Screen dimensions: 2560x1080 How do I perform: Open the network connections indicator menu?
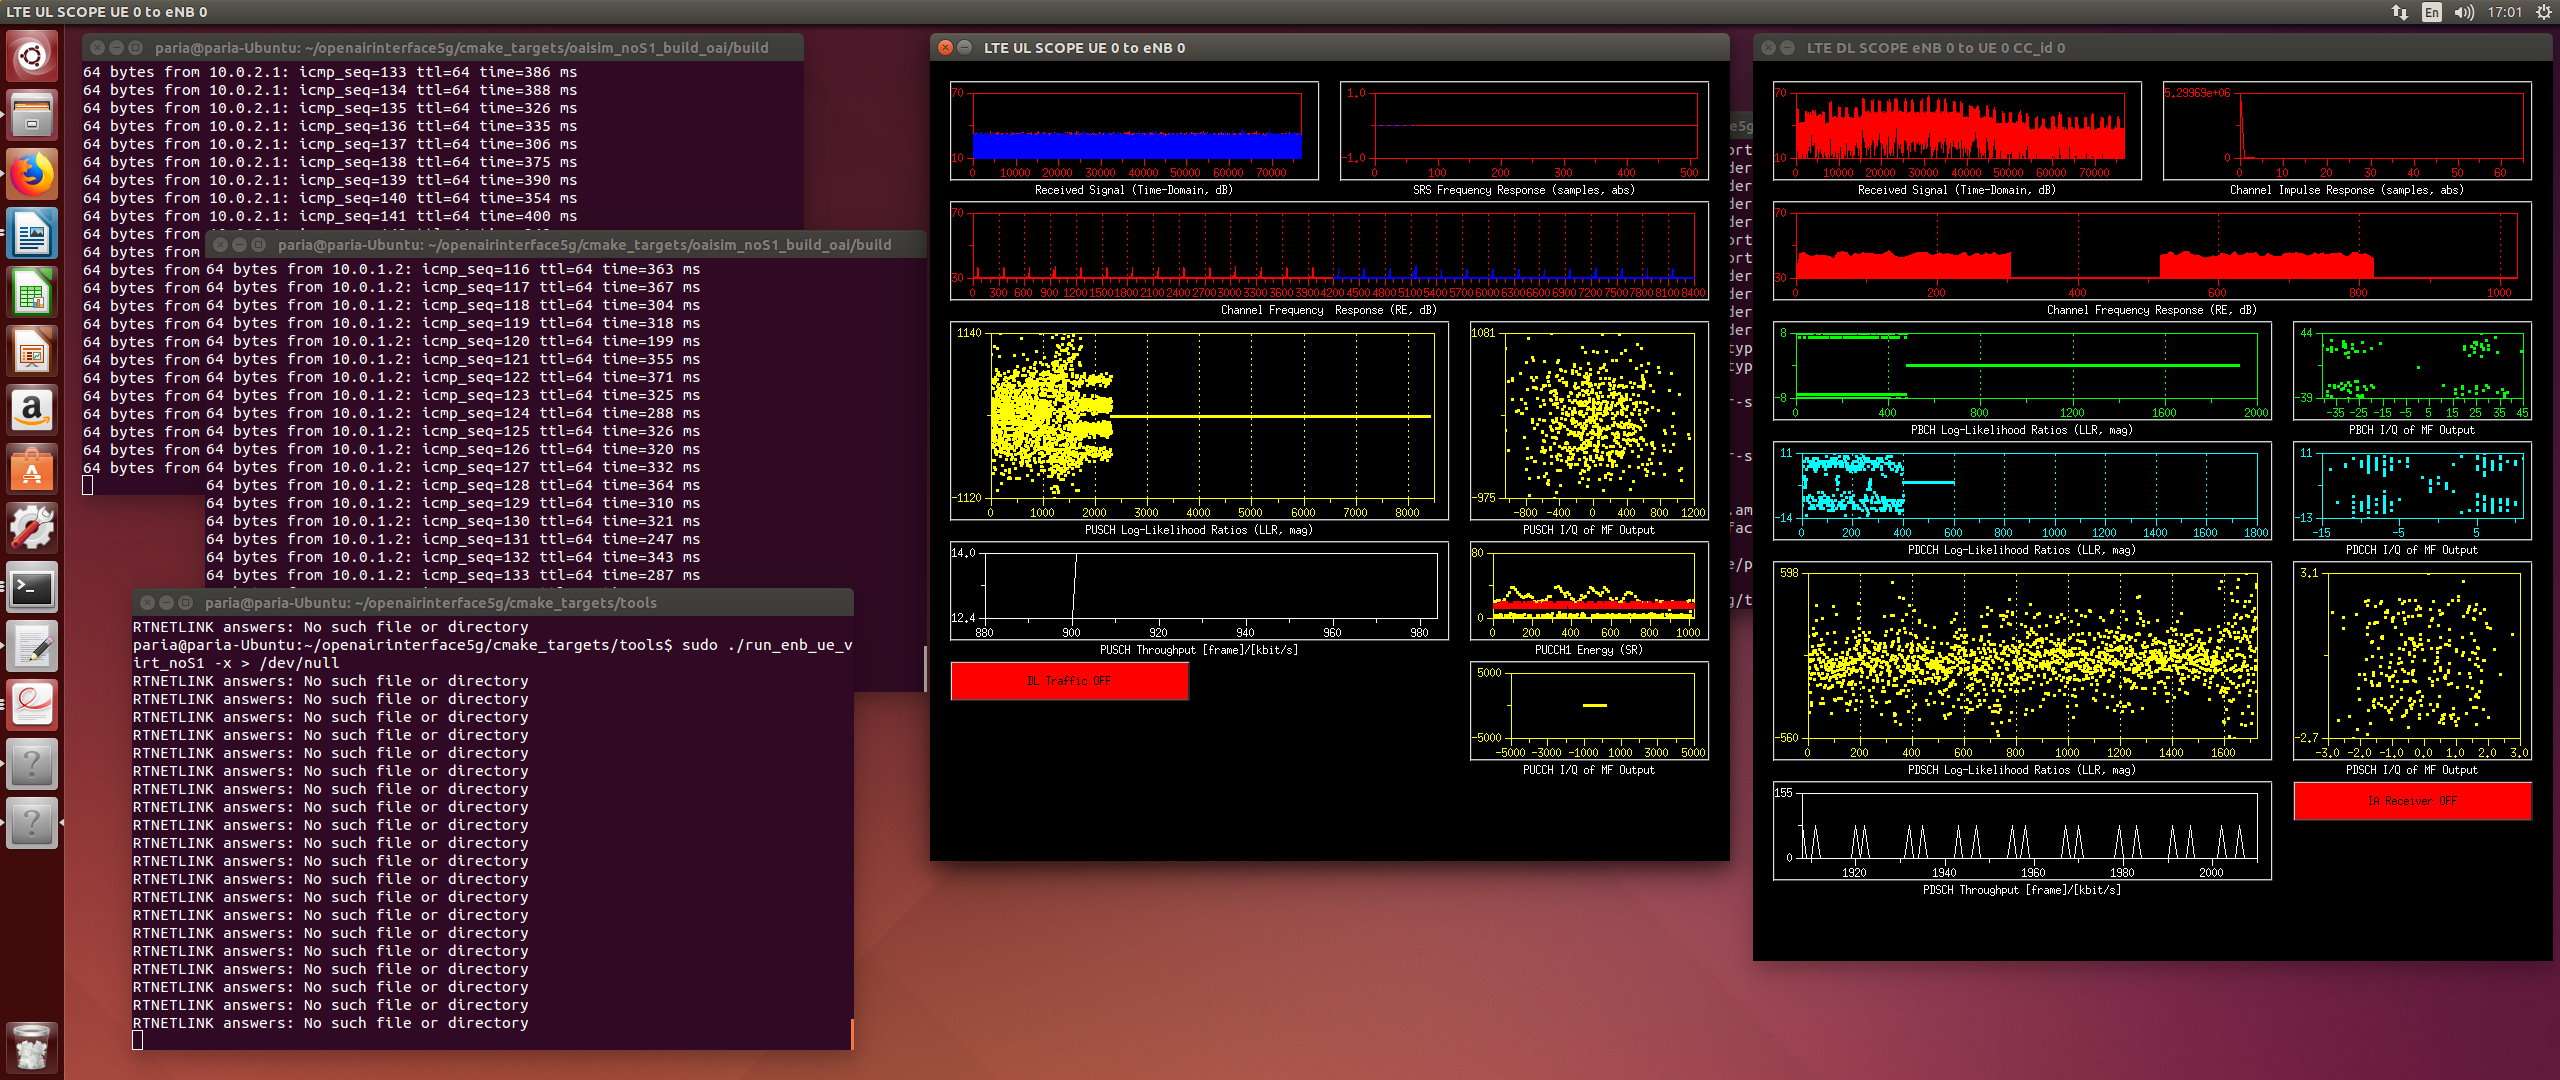pos(2399,12)
